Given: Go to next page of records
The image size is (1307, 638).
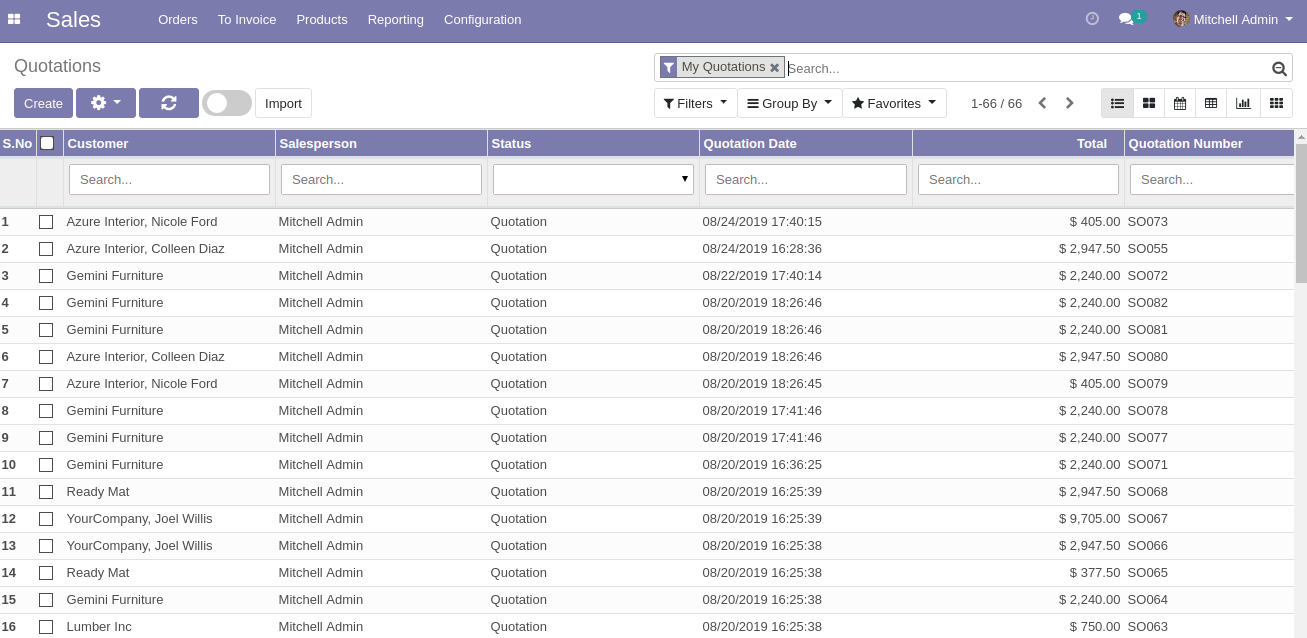Looking at the screenshot, I should tap(1069, 103).
